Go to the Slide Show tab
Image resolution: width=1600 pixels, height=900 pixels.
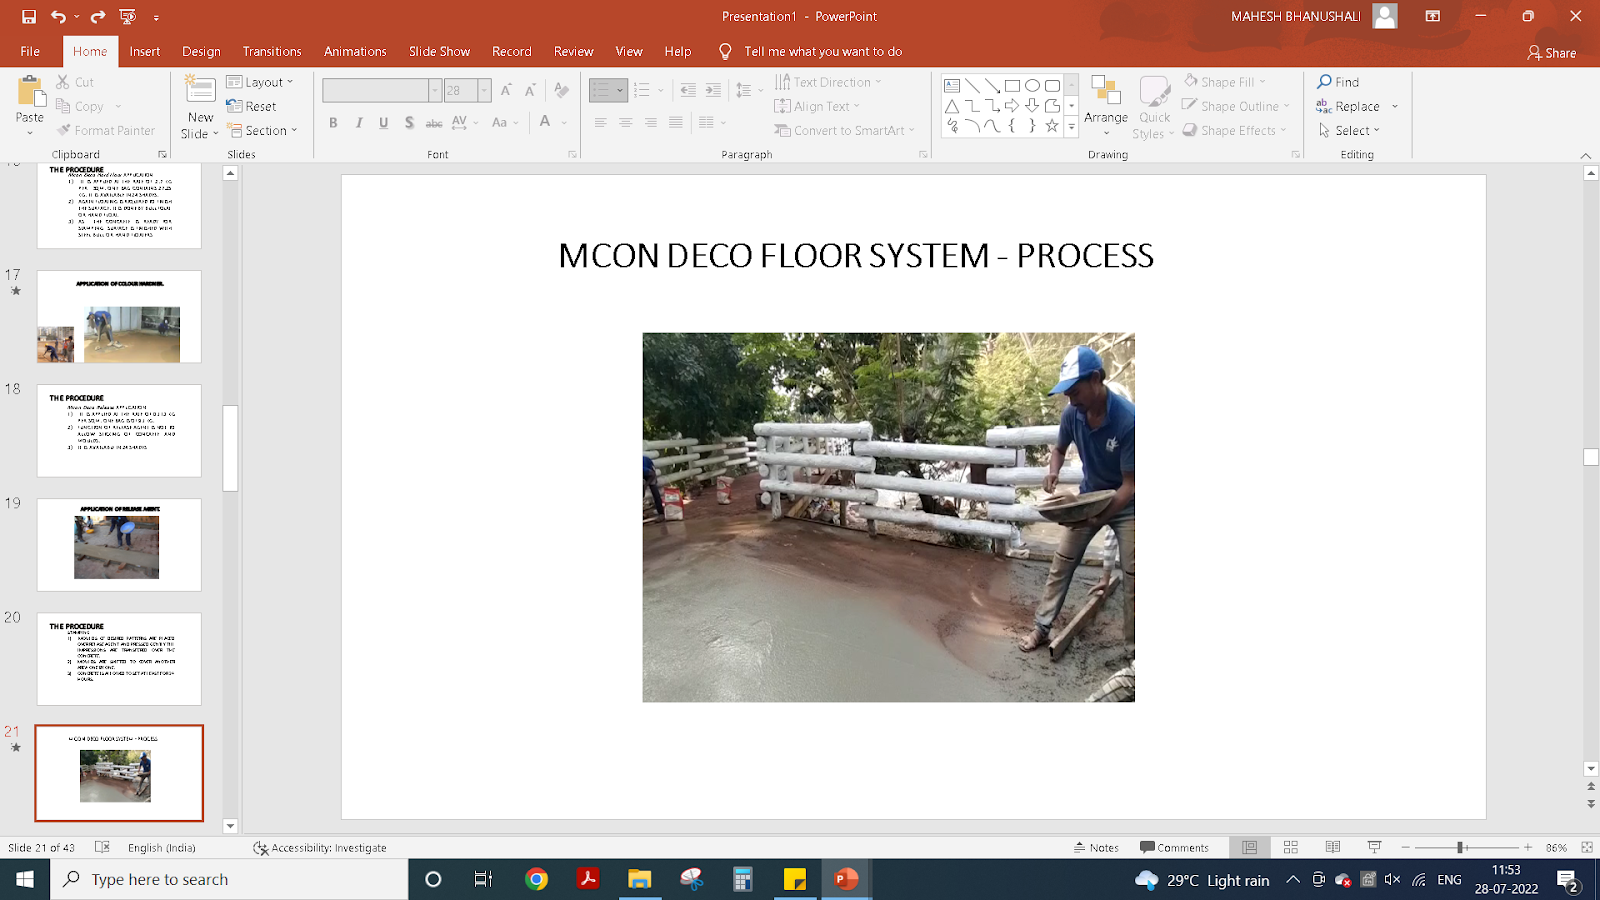[x=439, y=51]
